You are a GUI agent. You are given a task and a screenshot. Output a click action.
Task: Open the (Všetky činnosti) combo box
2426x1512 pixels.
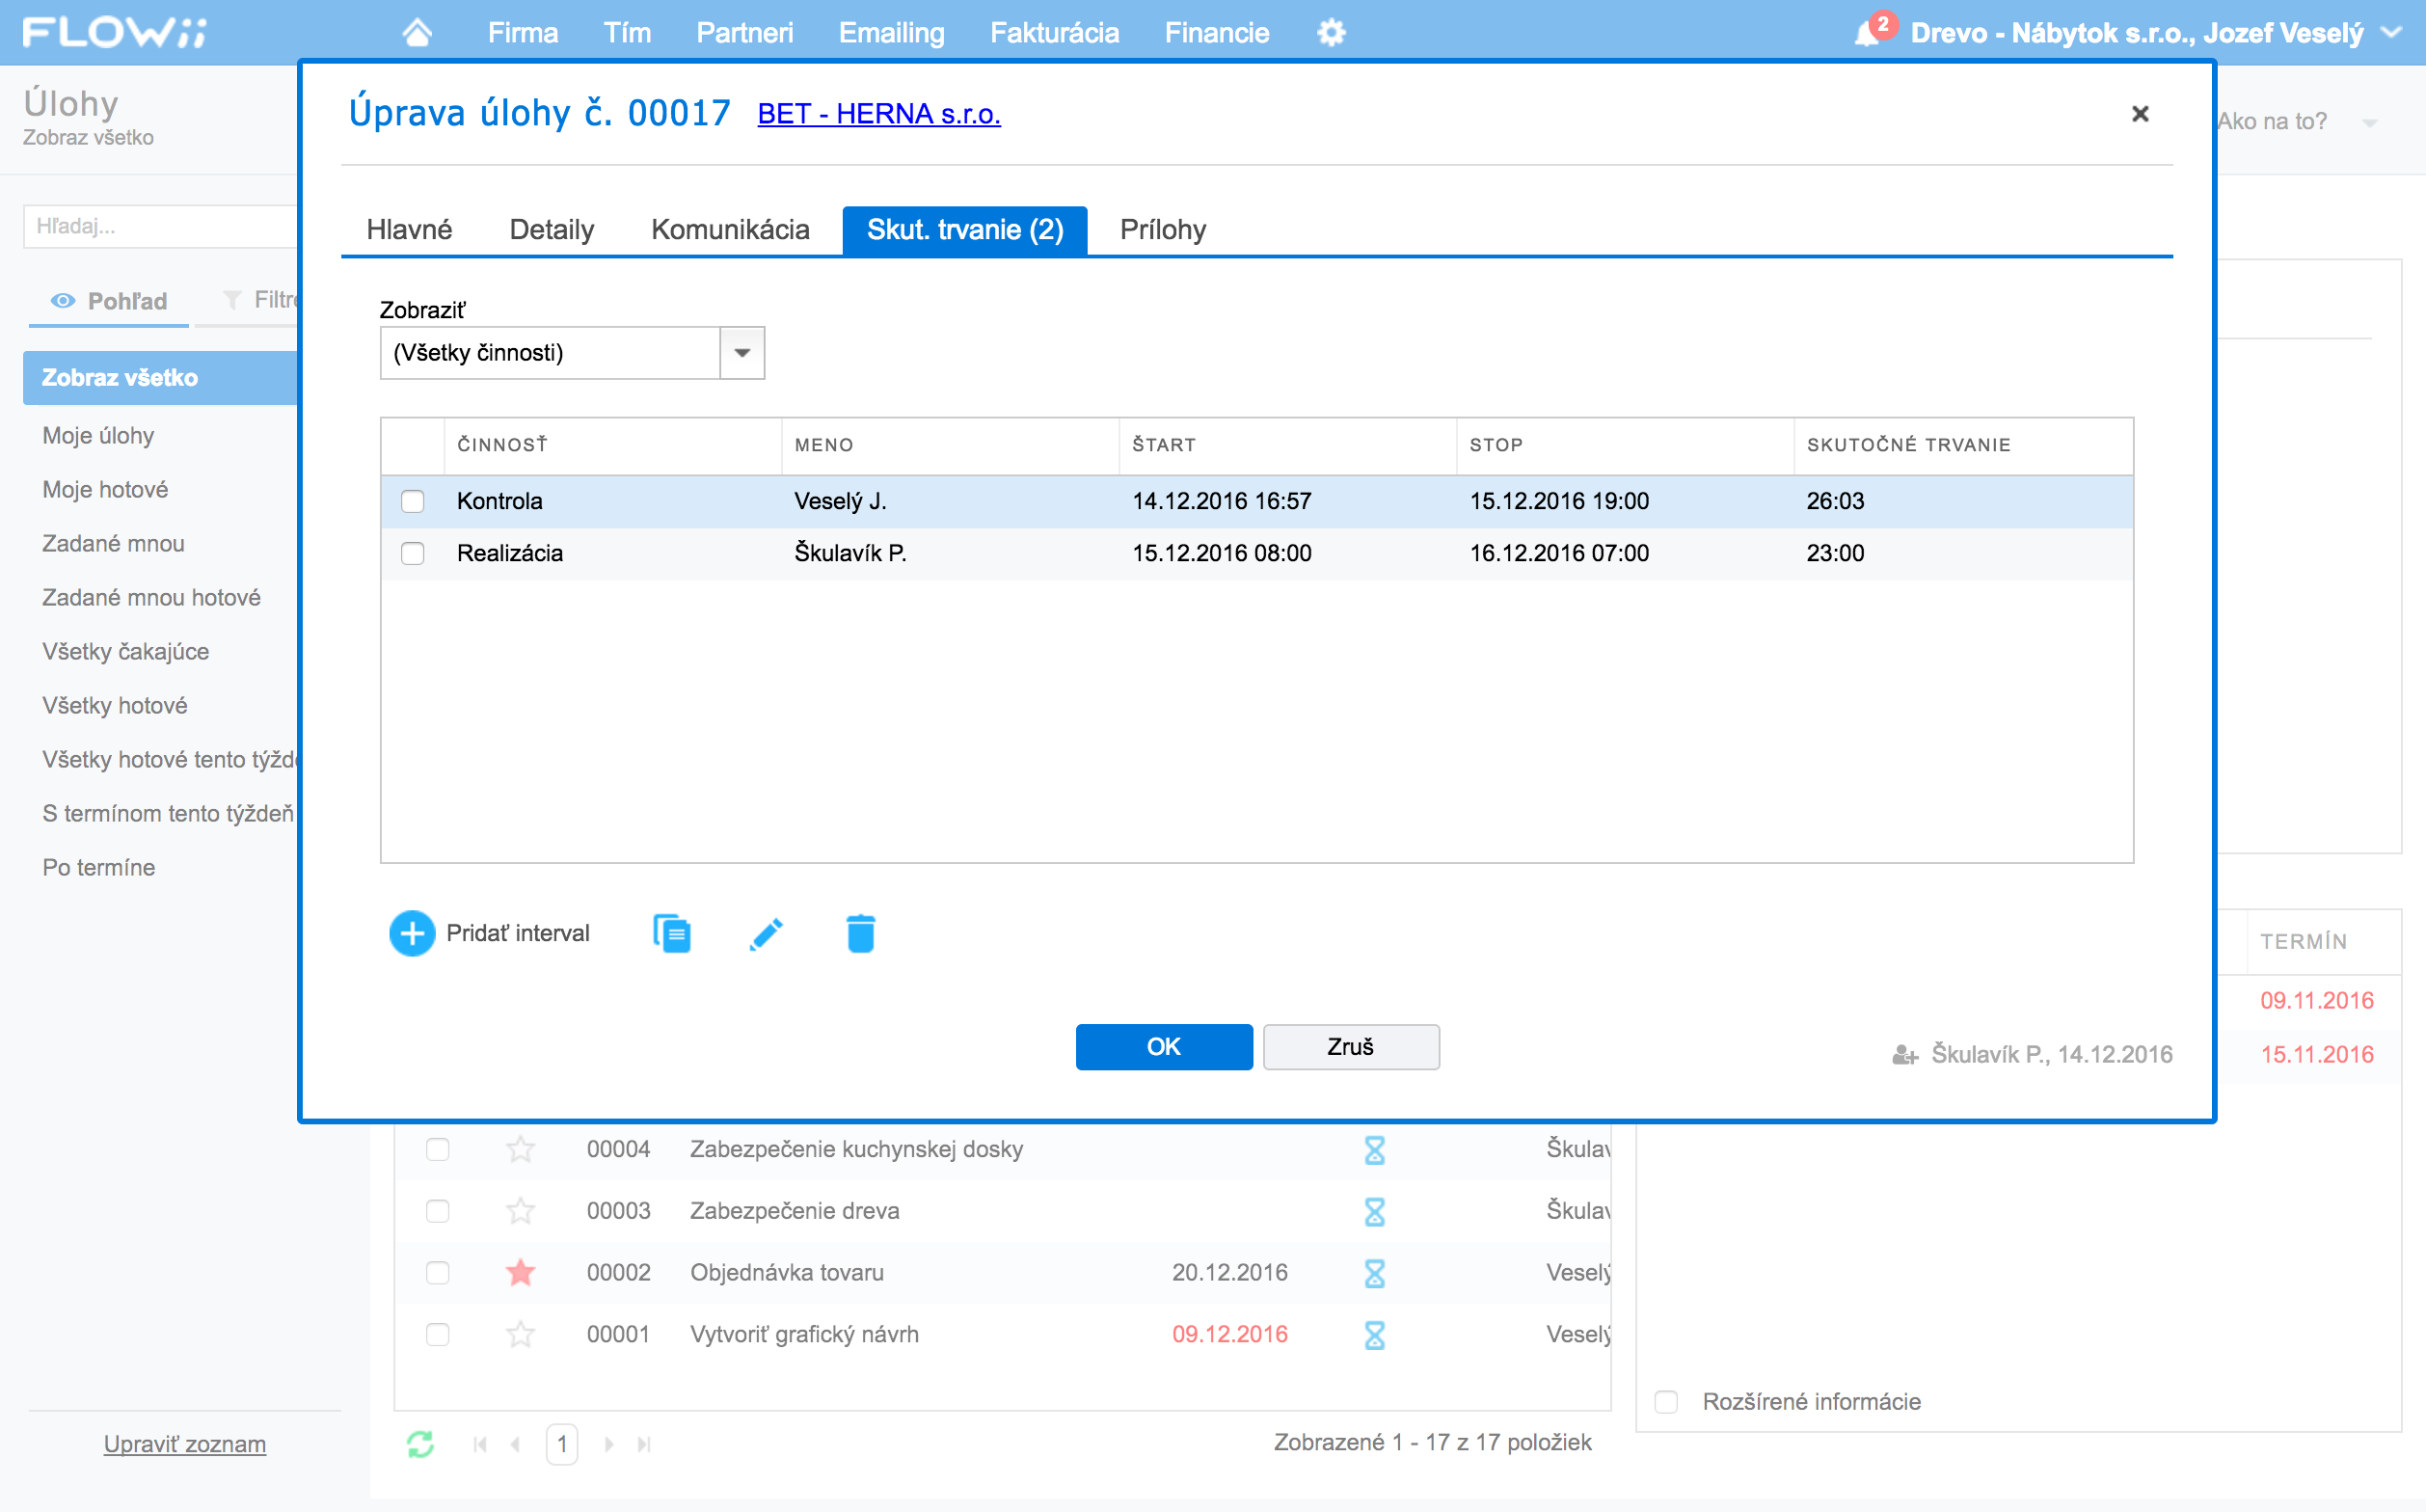[572, 353]
